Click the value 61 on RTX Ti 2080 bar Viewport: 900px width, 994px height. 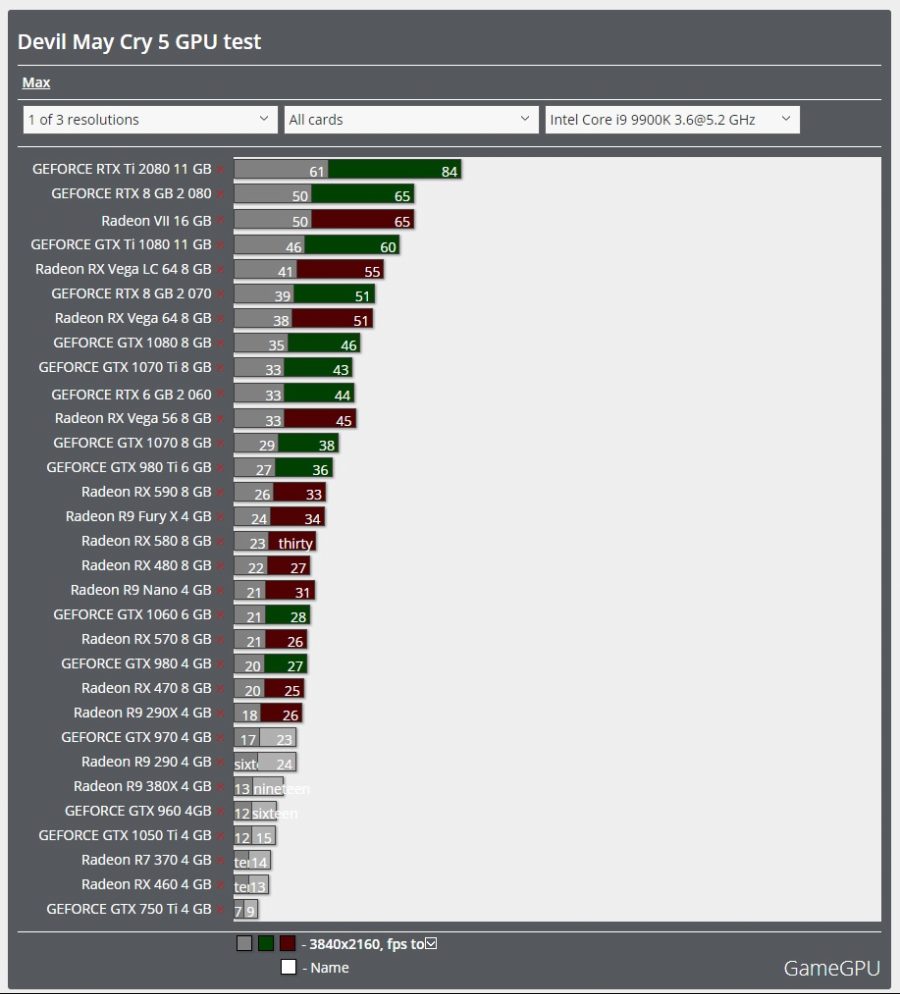click(x=317, y=171)
